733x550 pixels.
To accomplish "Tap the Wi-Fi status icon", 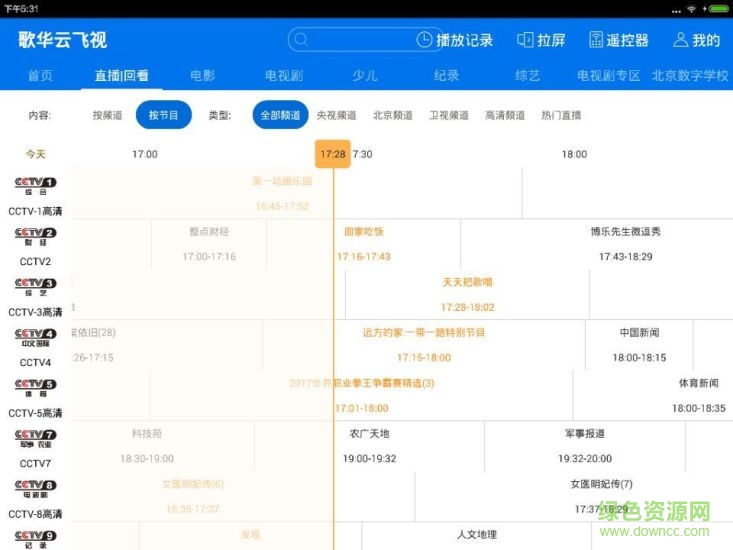I will pos(691,9).
